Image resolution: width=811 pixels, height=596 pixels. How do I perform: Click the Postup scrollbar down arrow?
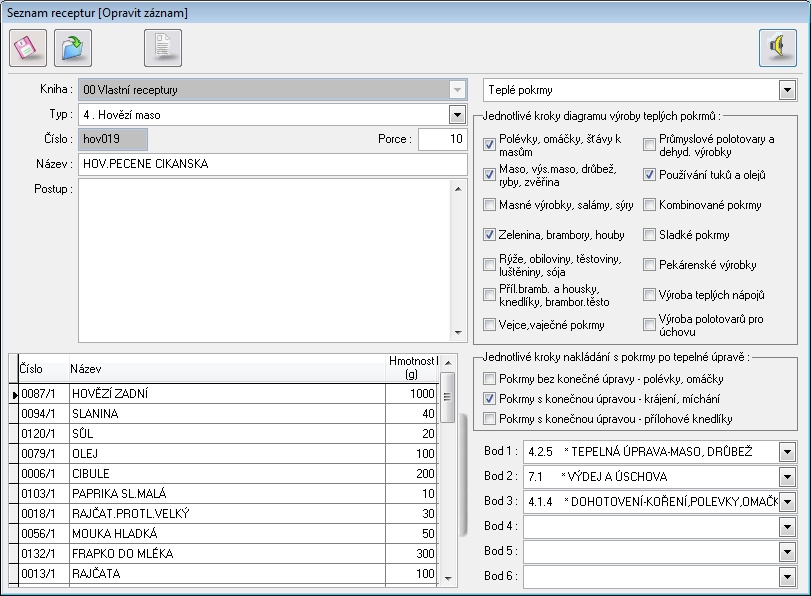tap(458, 333)
